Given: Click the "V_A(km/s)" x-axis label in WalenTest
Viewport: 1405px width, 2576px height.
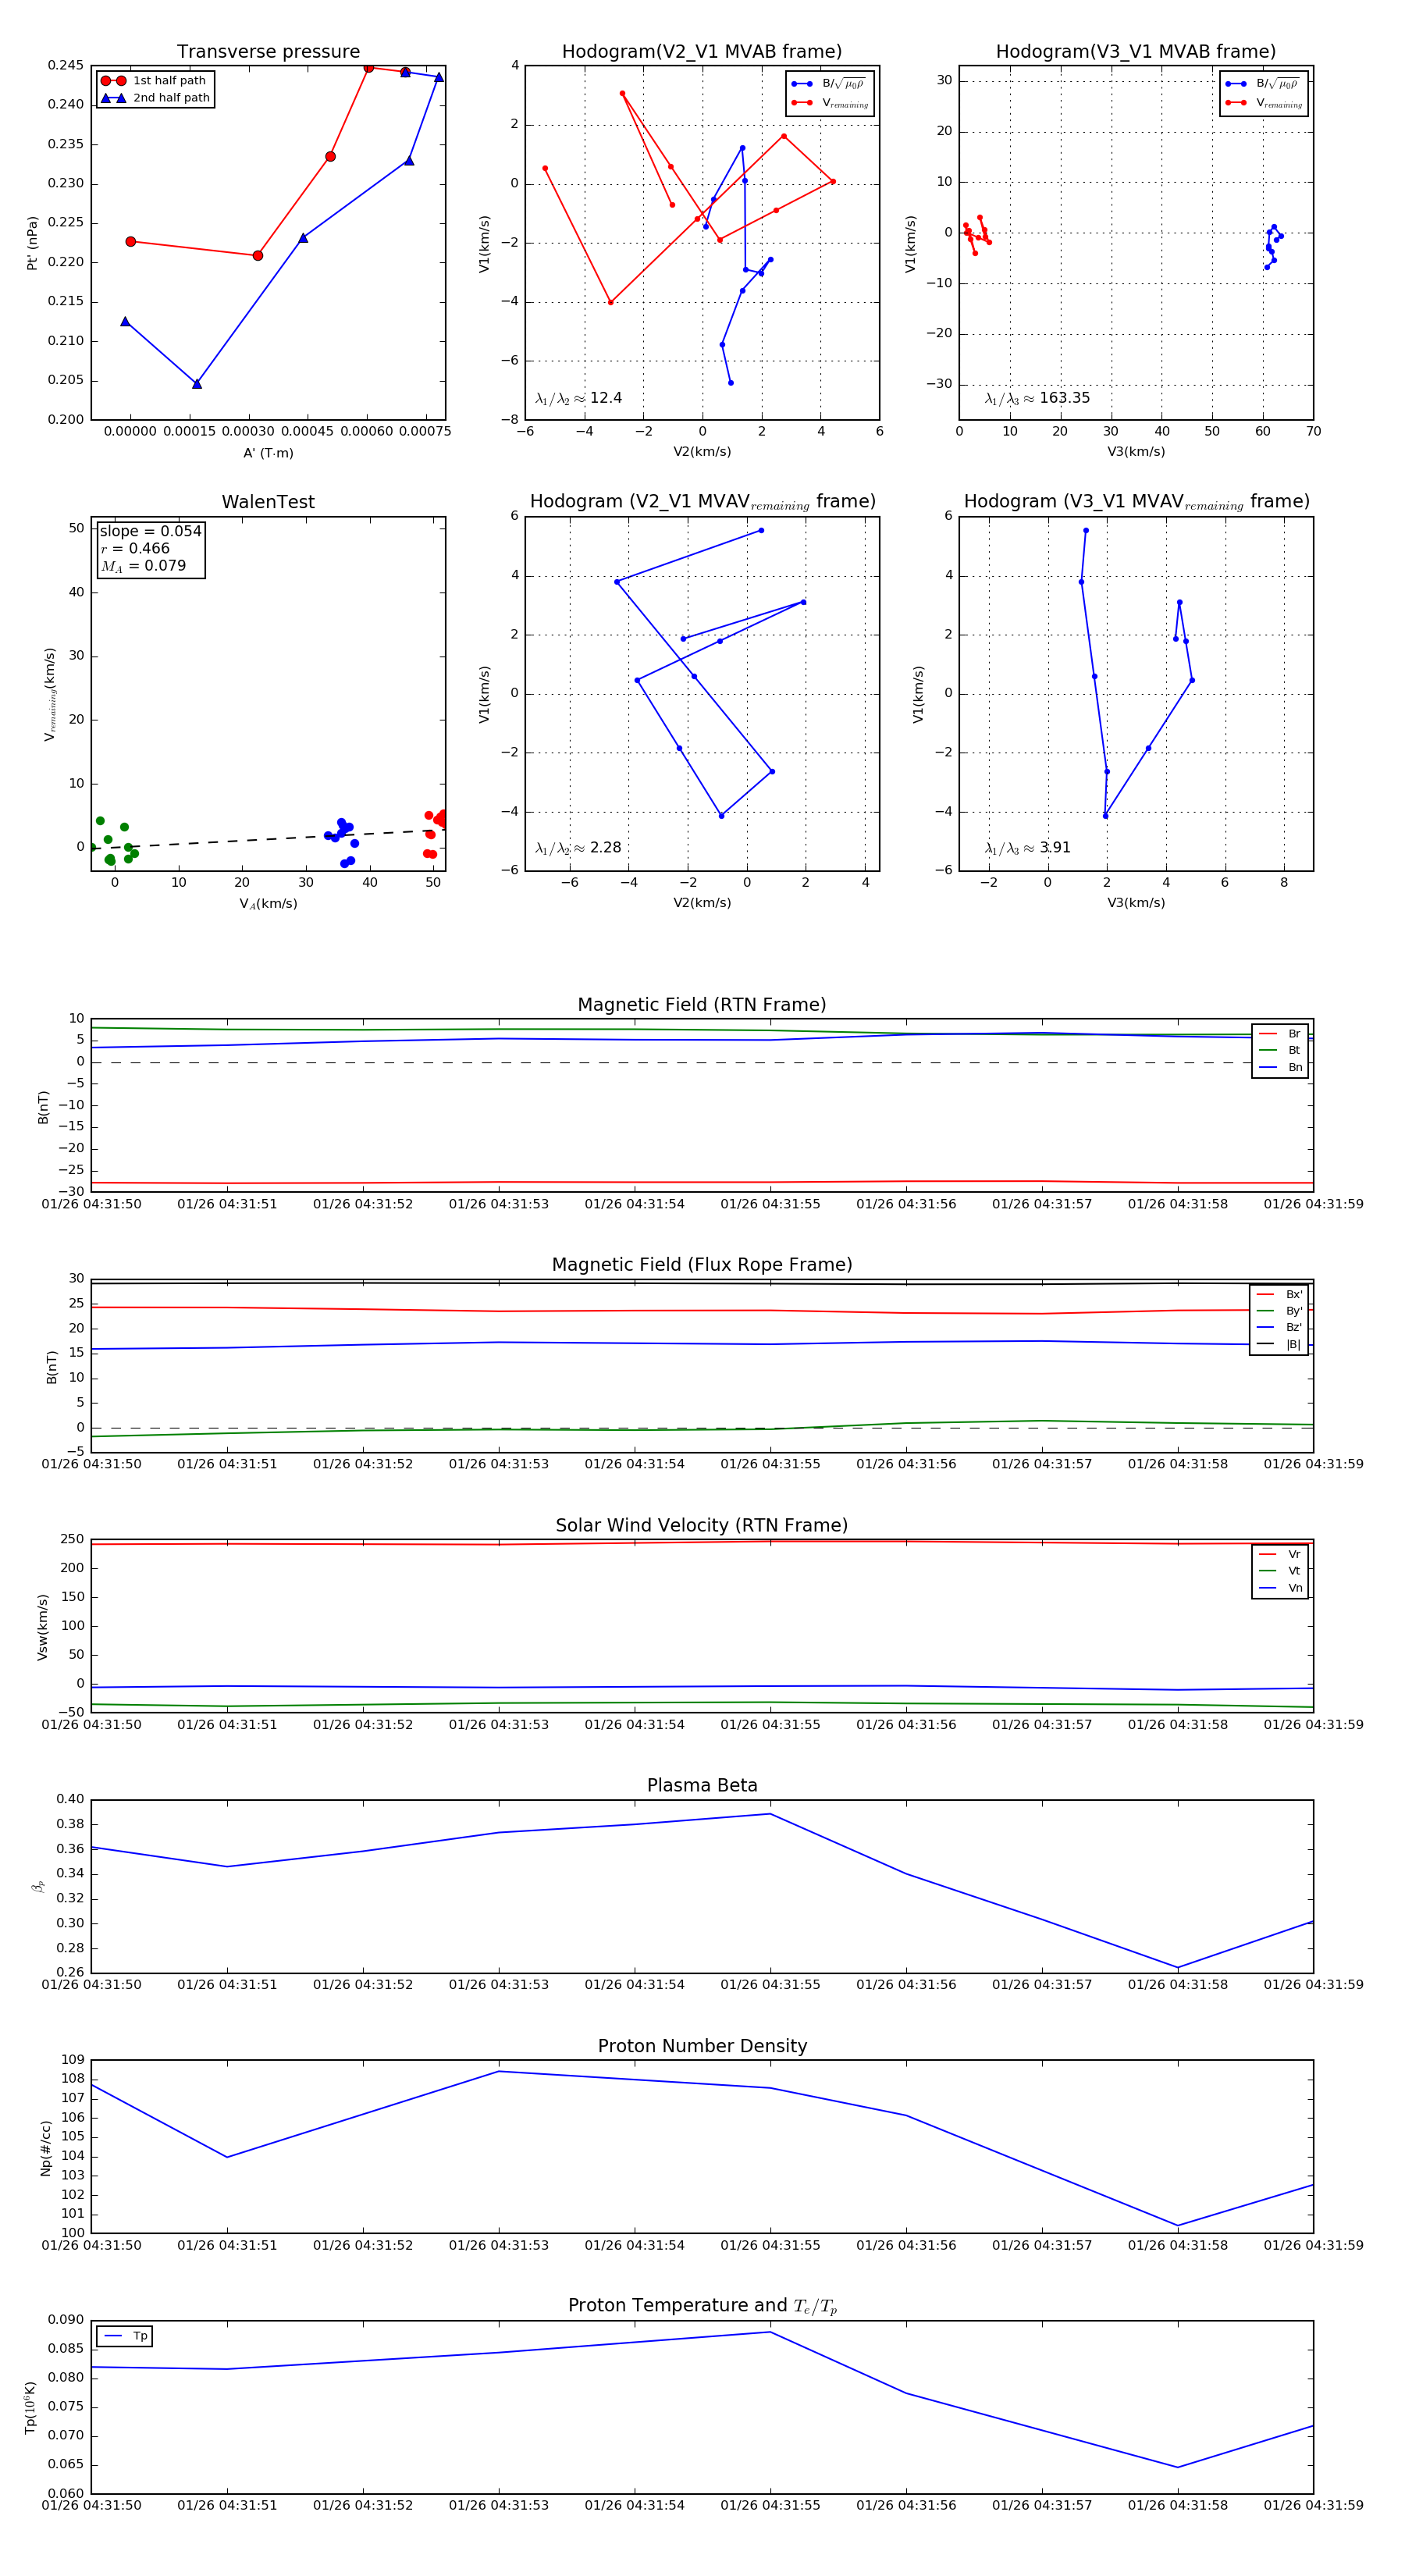Looking at the screenshot, I should coord(268,904).
